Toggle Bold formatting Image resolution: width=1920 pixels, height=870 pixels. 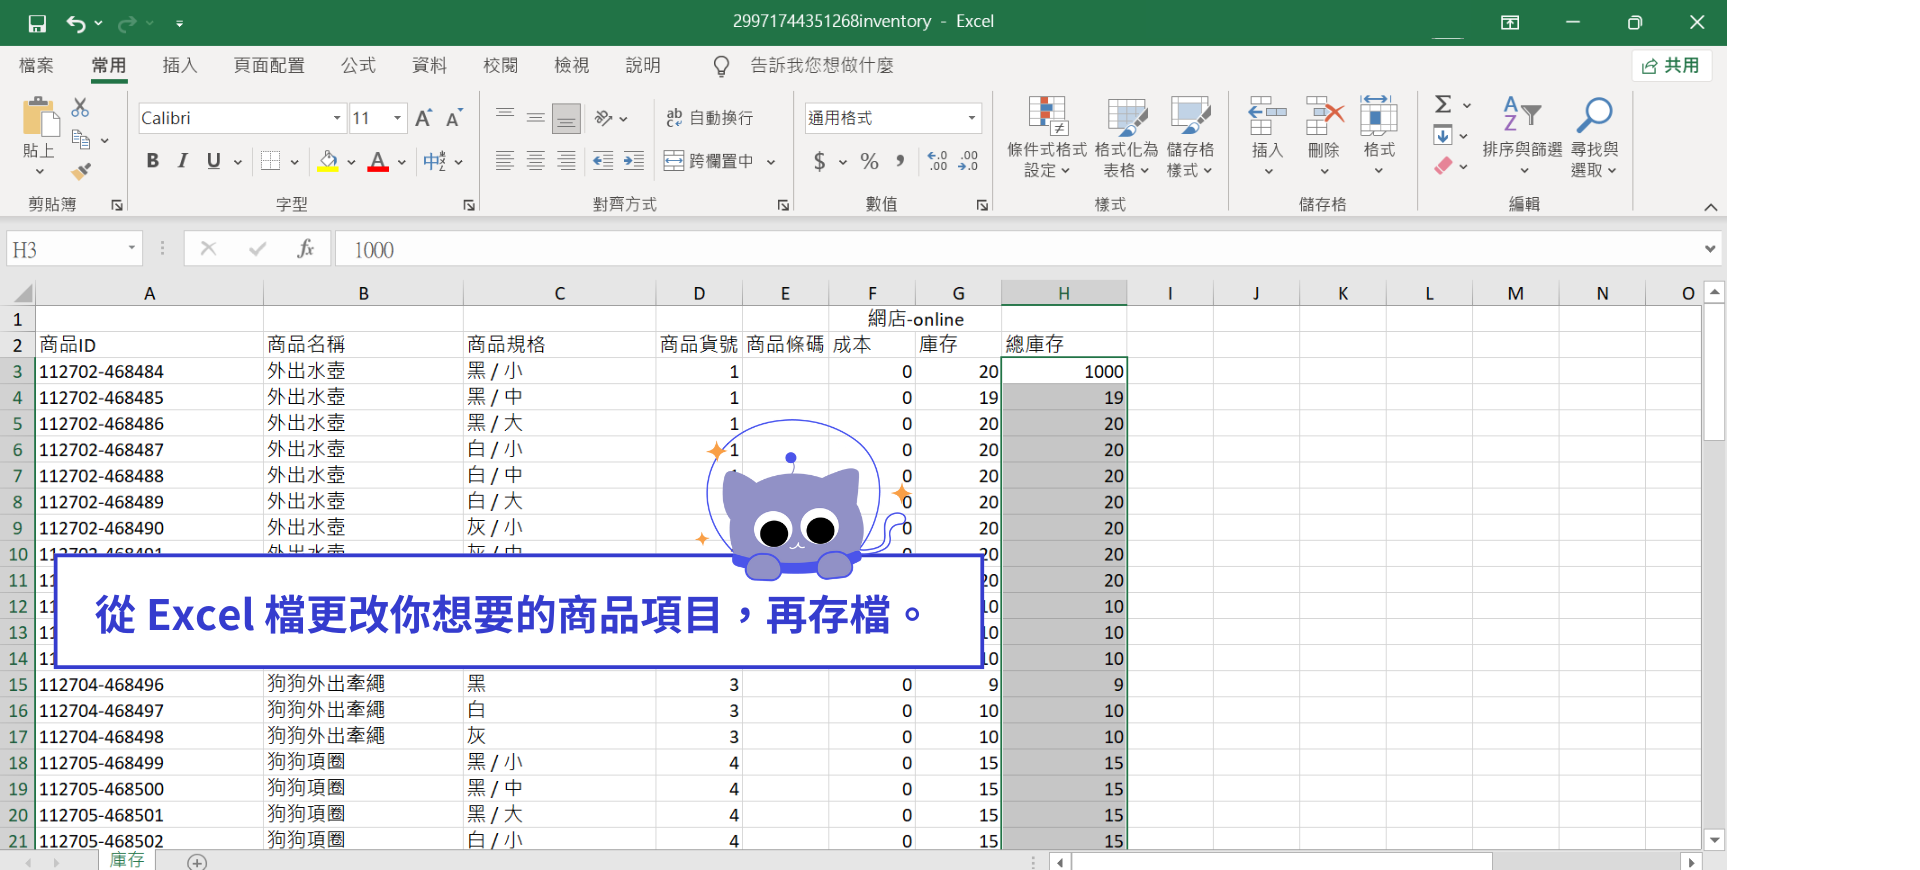tap(153, 161)
